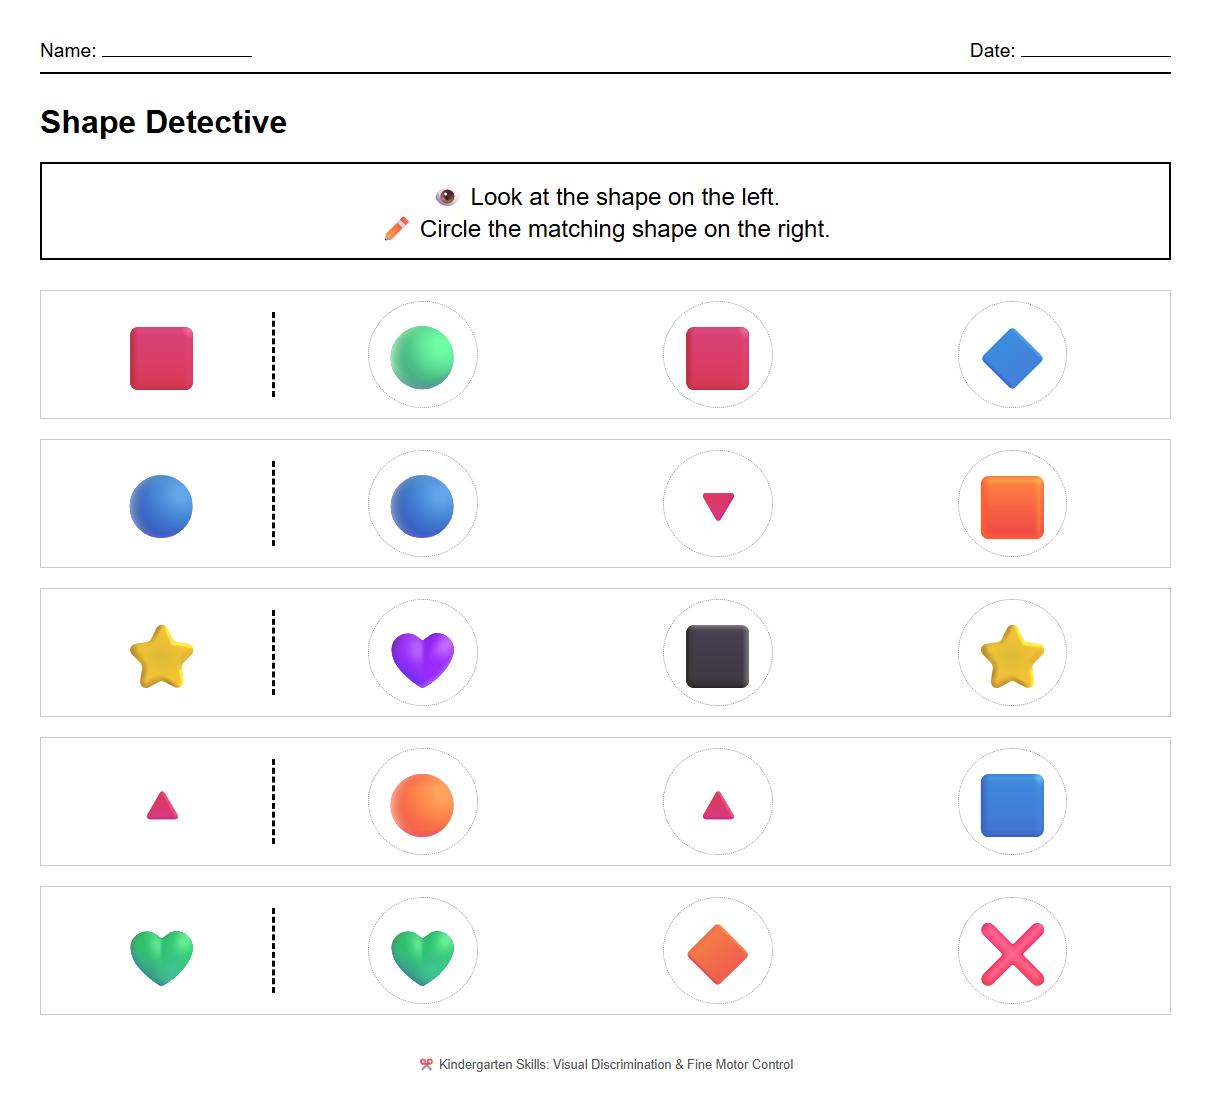Viewport: 1211px width, 1112px height.
Task: Select the yellow star matching answer
Action: pyautogui.click(x=1012, y=655)
